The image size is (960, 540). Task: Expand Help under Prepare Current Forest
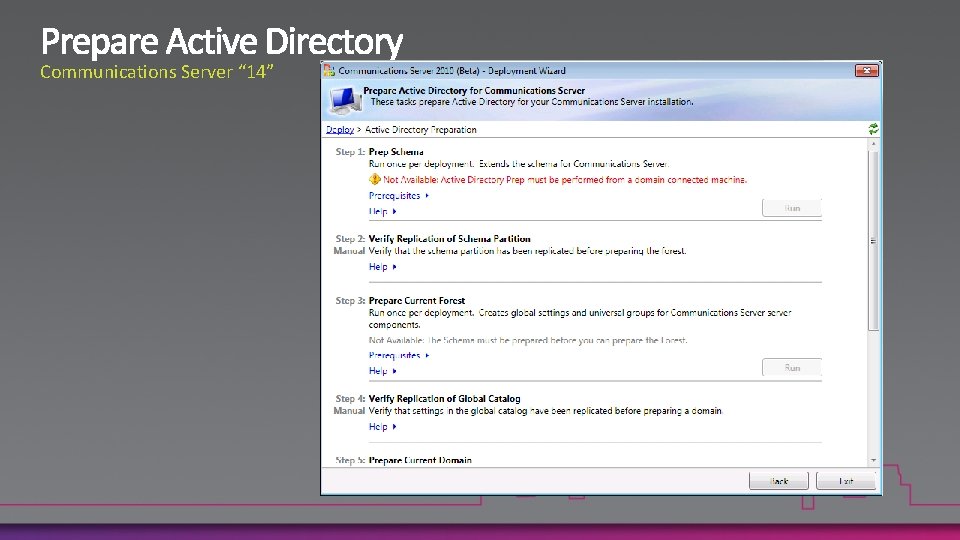coord(383,371)
